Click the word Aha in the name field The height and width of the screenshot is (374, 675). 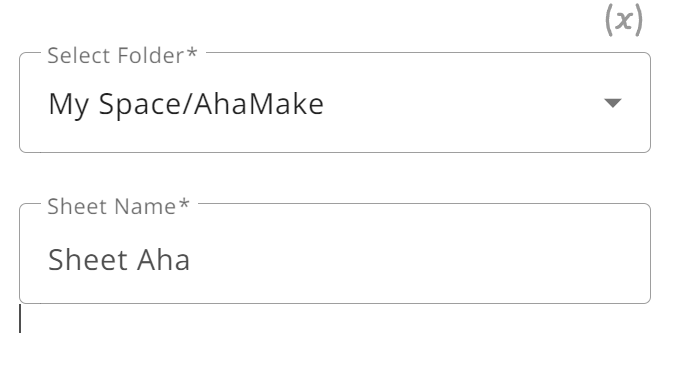(x=164, y=260)
